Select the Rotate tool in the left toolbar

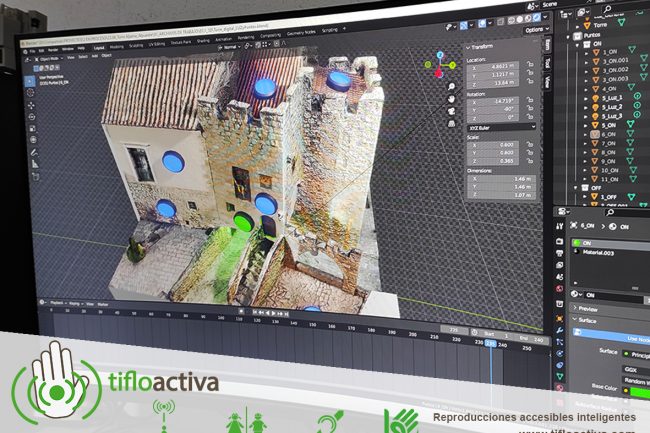pos(32,117)
